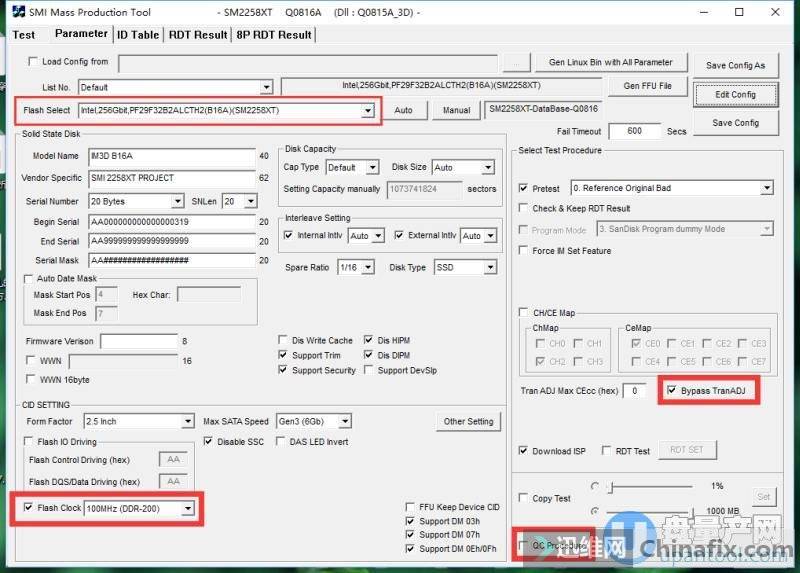Toggle the WWN checkbox

click(x=31, y=360)
